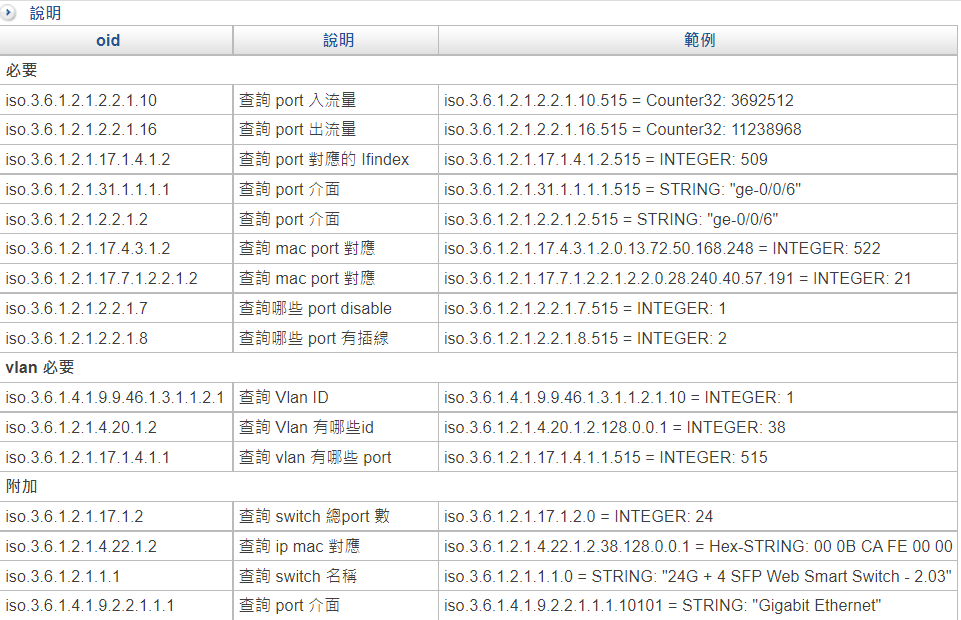This screenshot has width=961, height=620.
Task: Click the 範例 column header
Action: click(x=698, y=41)
